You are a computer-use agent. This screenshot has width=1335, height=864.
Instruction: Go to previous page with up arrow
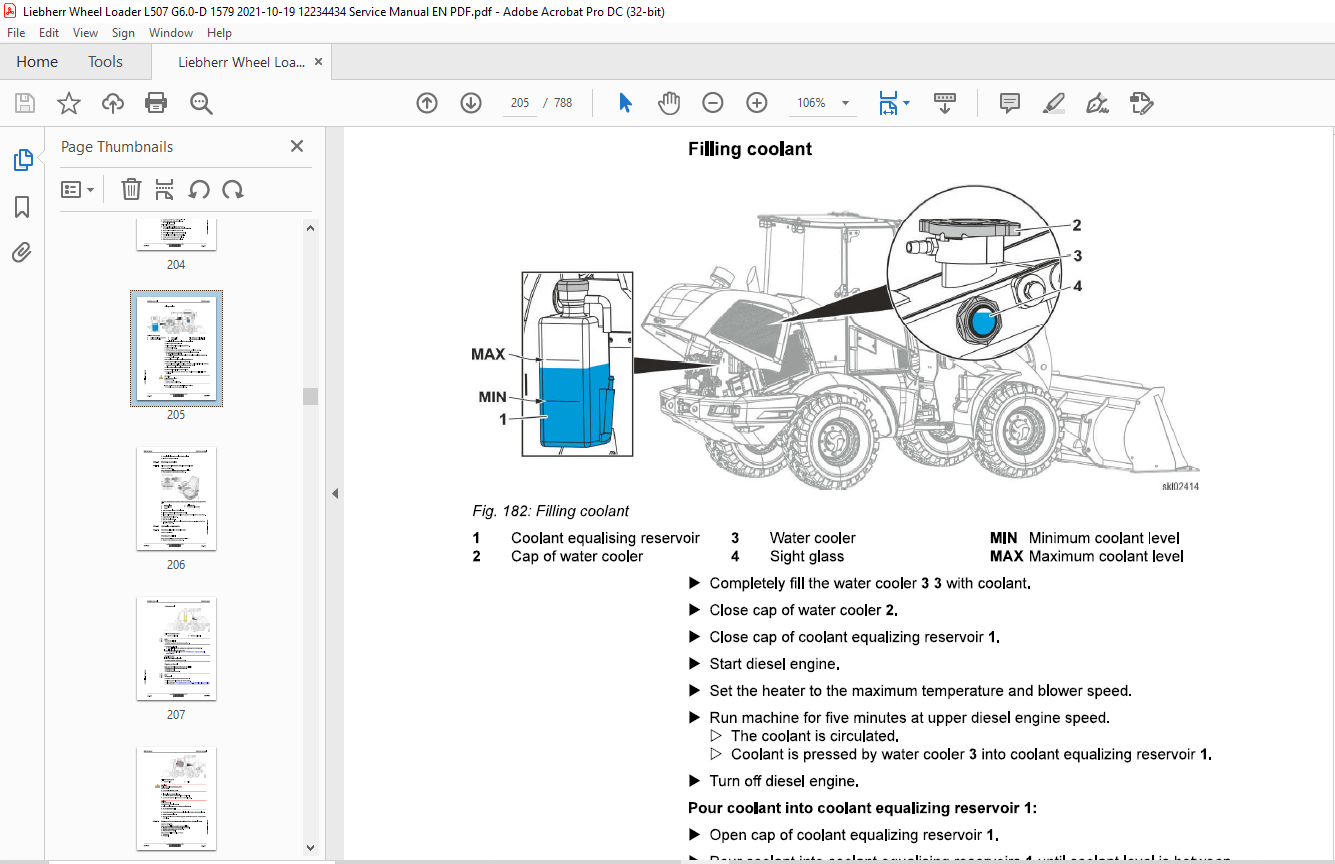[x=427, y=103]
